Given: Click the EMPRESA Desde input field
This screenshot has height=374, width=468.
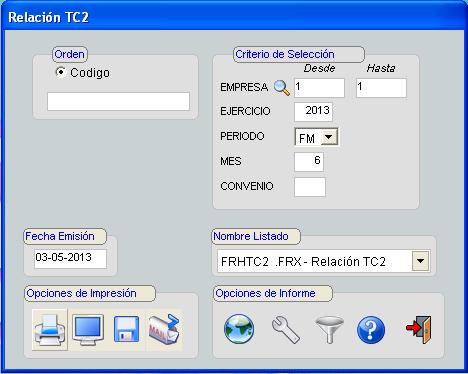Looking at the screenshot, I should click(319, 88).
